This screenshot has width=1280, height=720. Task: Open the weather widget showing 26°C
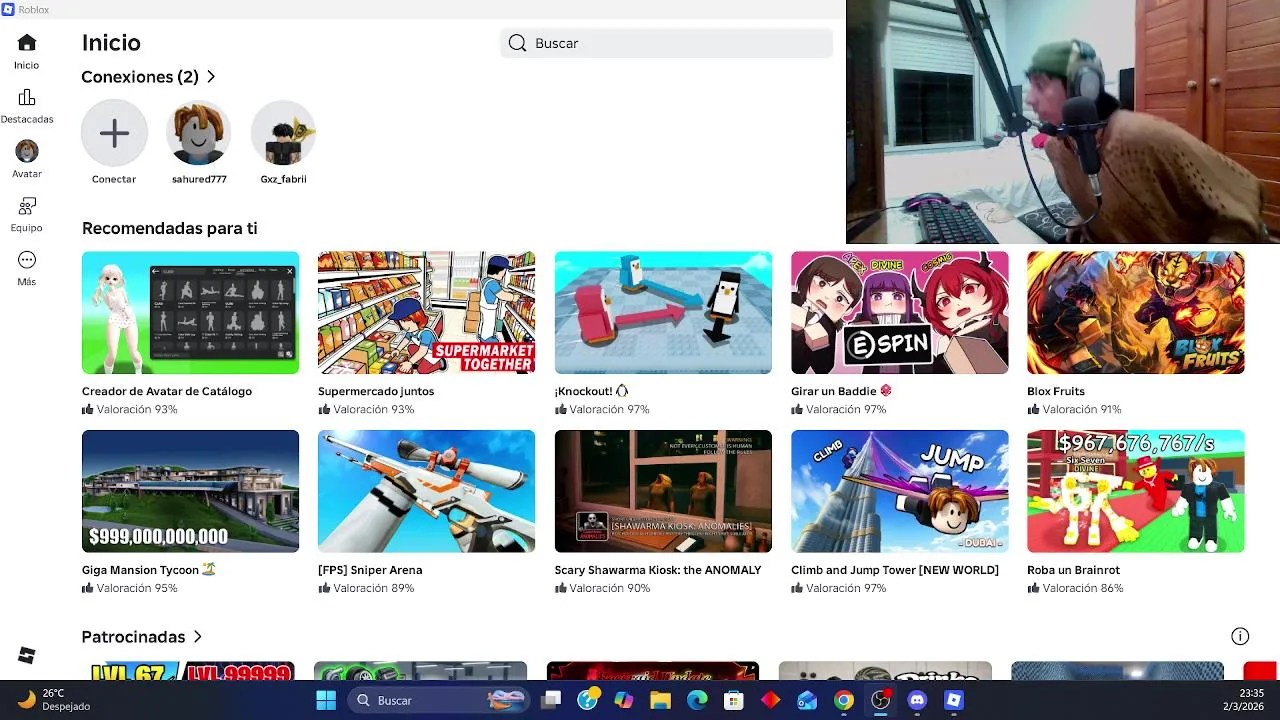tap(55, 700)
